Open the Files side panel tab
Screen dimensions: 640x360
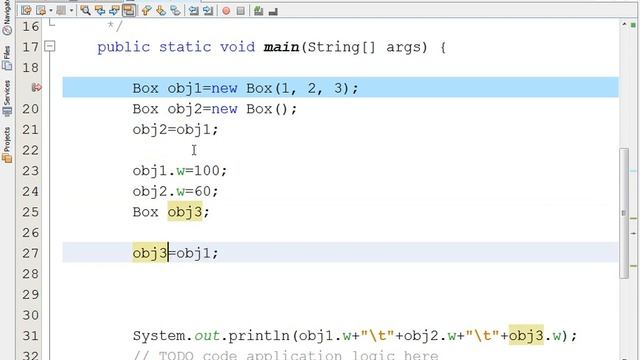point(7,58)
